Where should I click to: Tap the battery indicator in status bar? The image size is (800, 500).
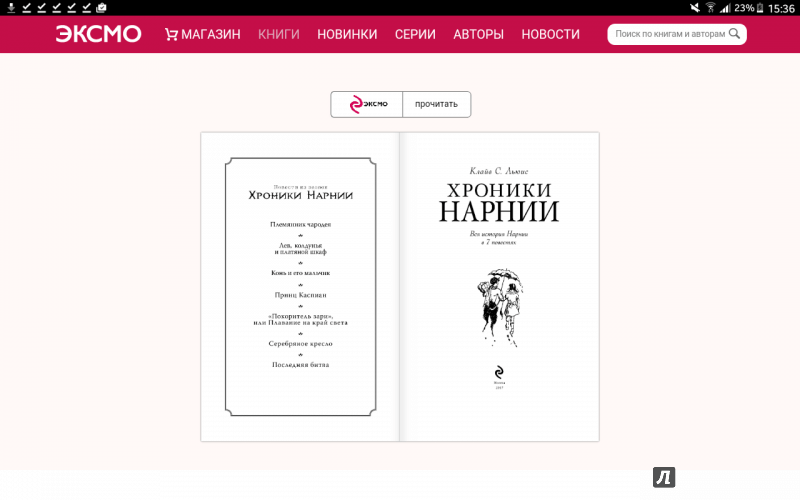coord(760,8)
